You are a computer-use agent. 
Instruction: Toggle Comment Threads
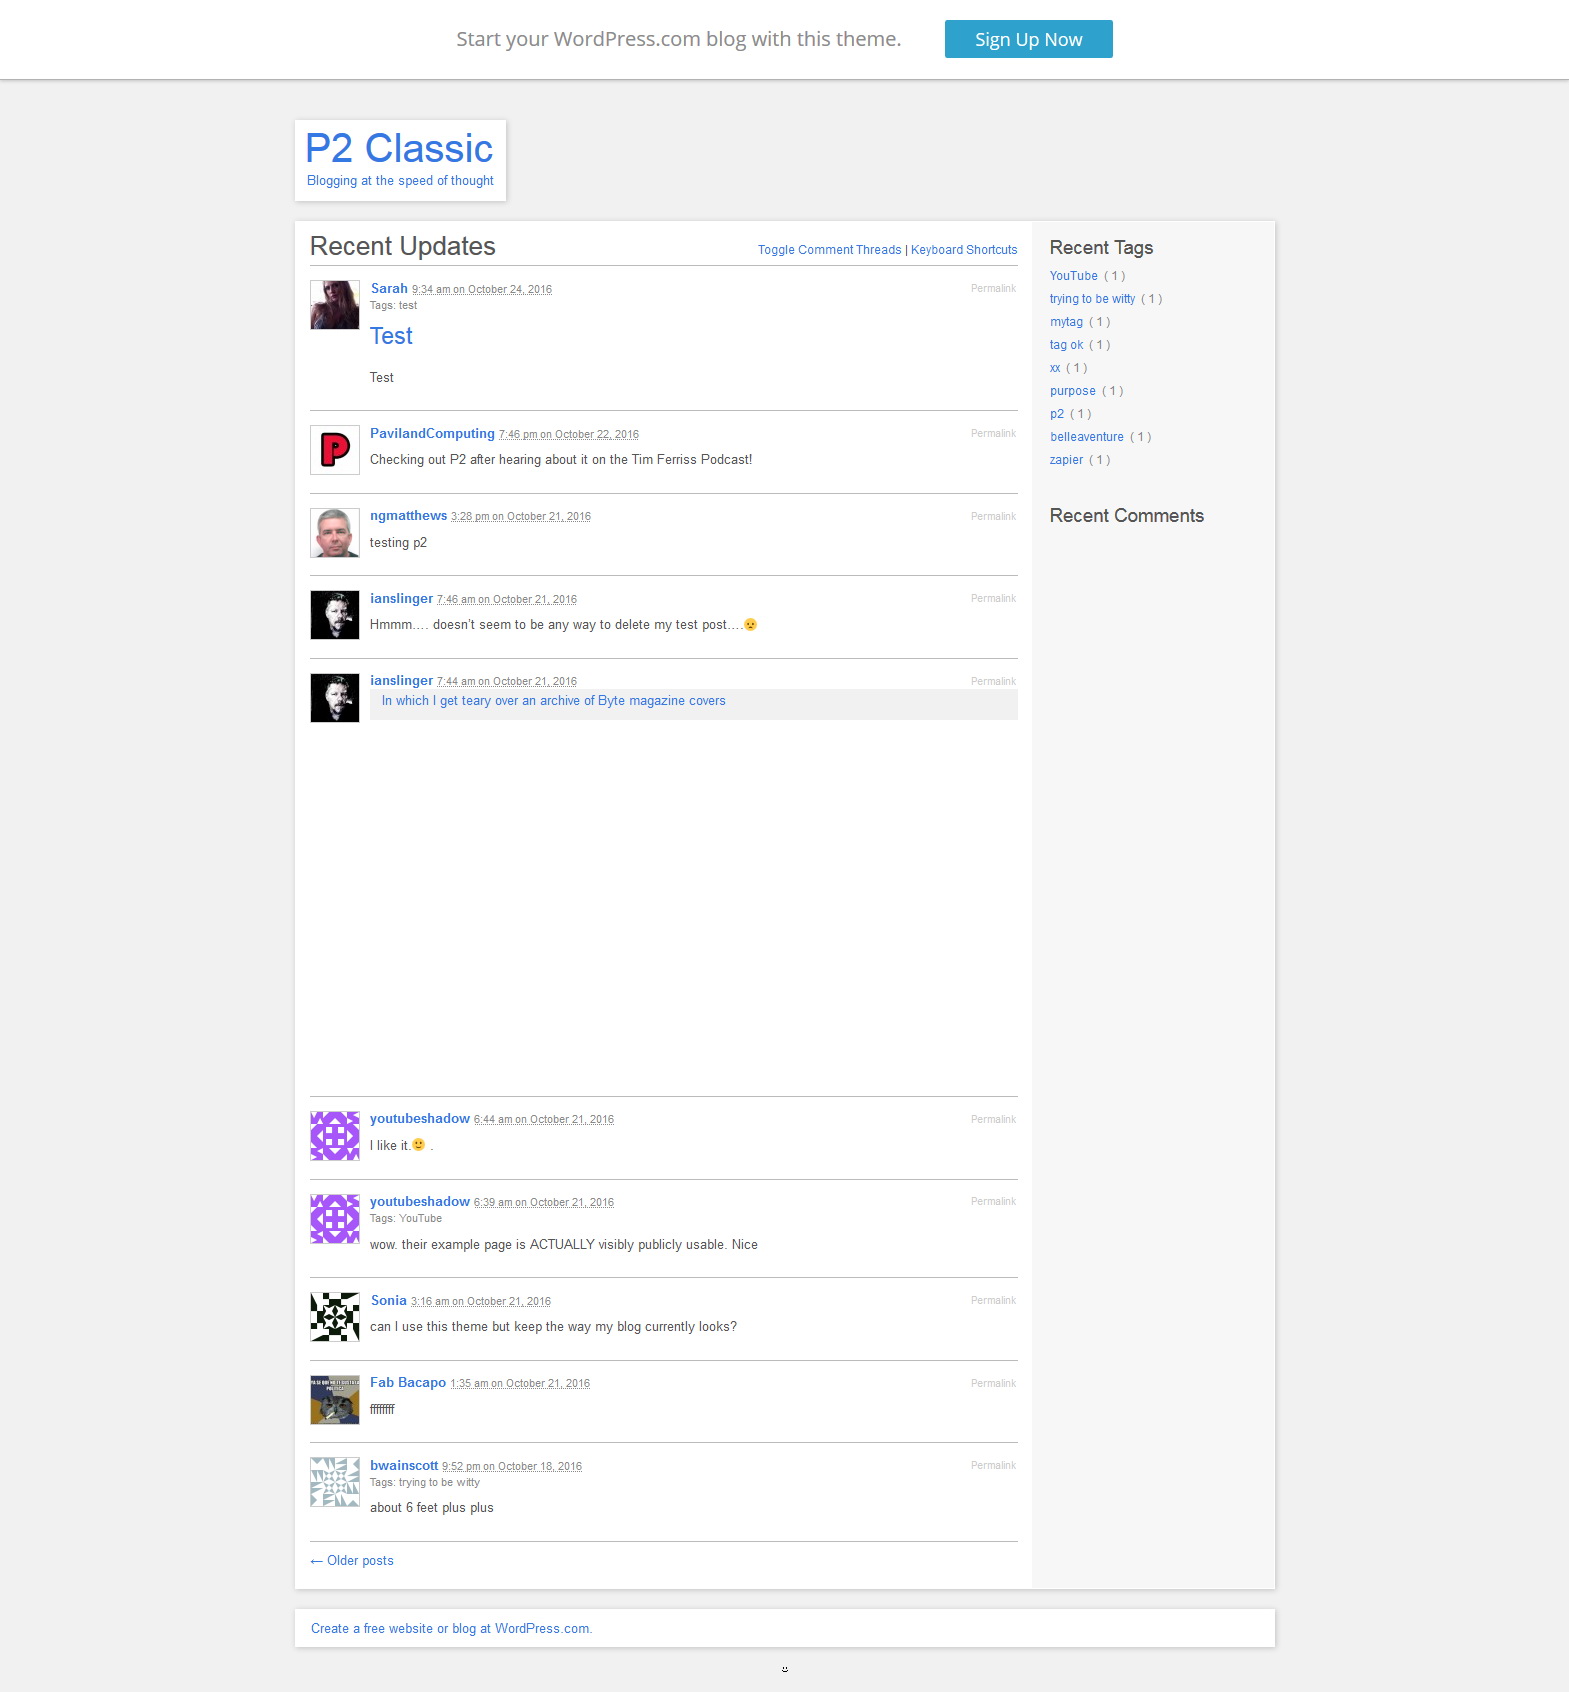tap(829, 250)
